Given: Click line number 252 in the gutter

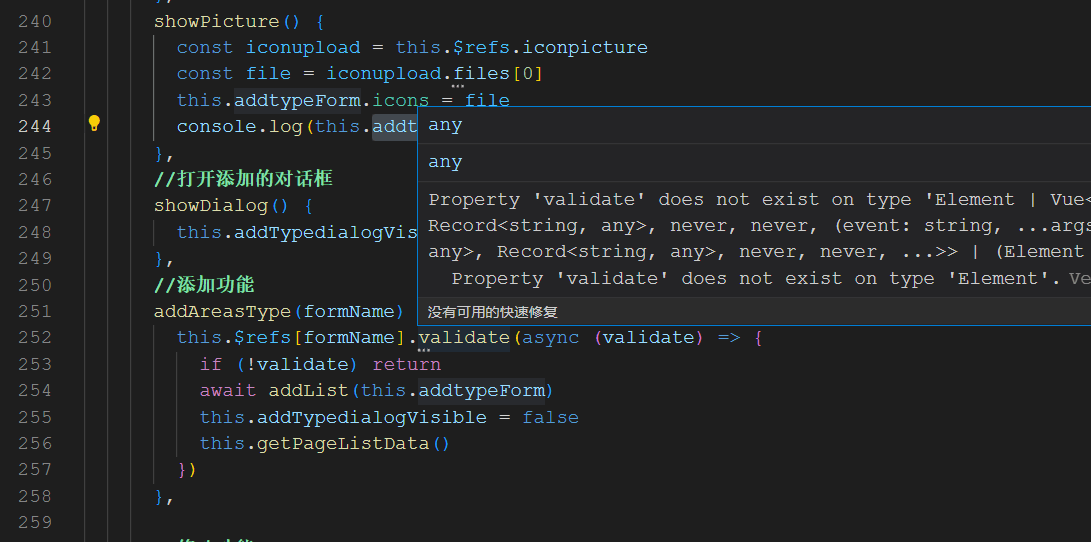Looking at the screenshot, I should (35, 337).
